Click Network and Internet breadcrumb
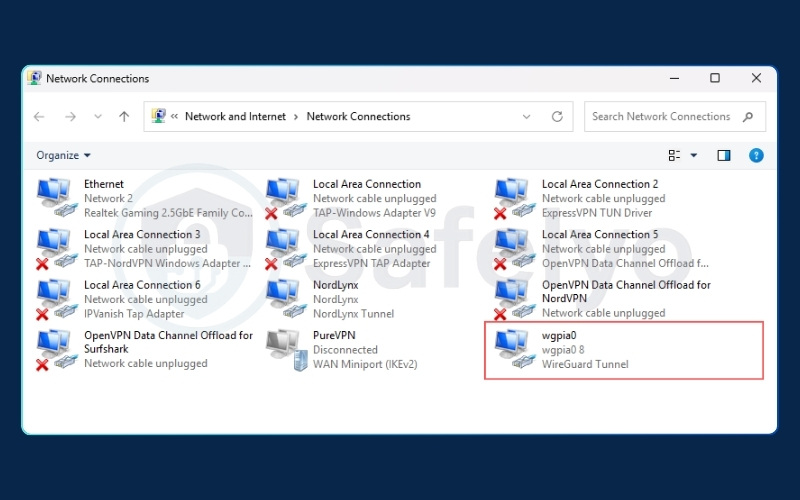Screen dimensions: 800x500 (235, 116)
